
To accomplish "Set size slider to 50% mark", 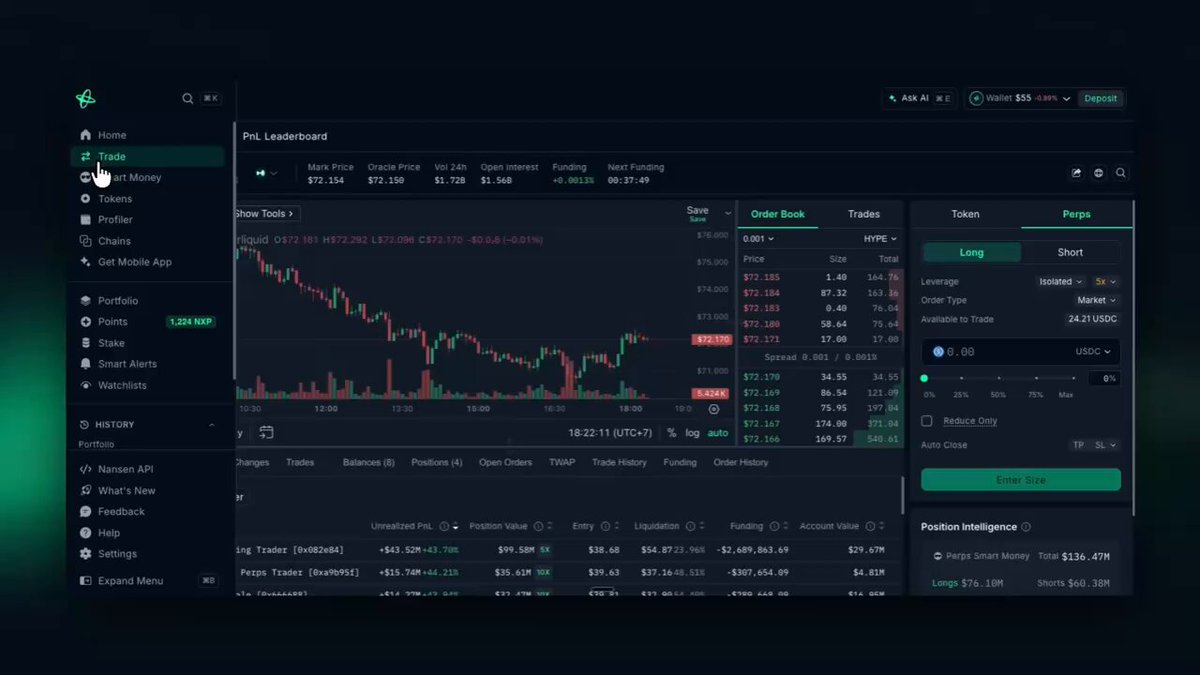I will coord(998,379).
